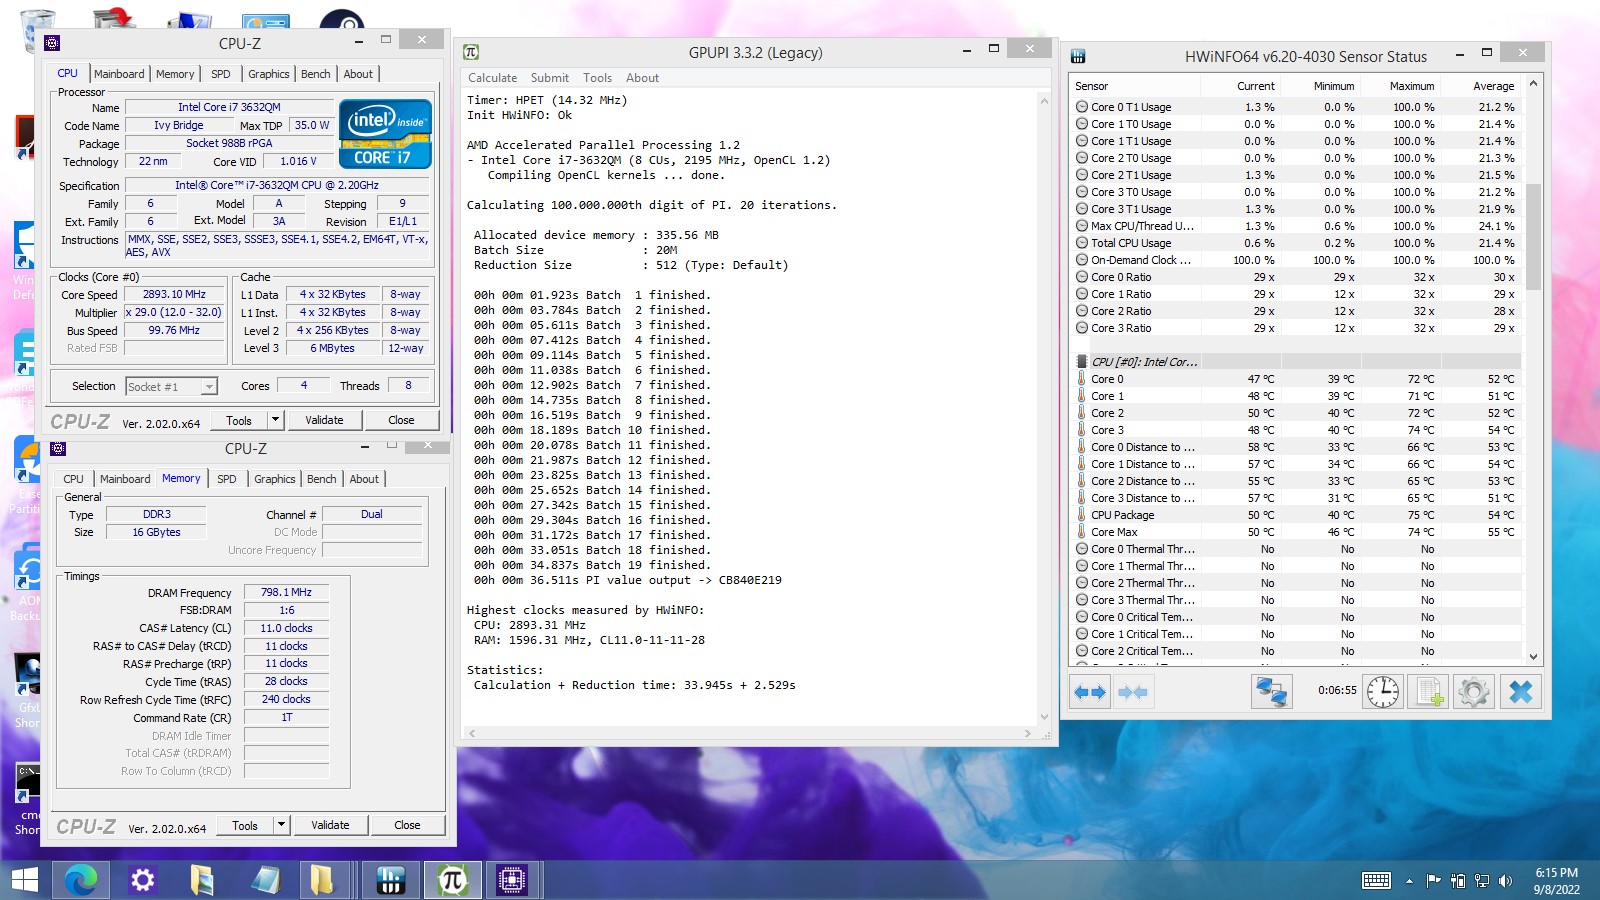Click CPU-Z Memory window title icon
1600x900 pixels.
click(x=58, y=449)
